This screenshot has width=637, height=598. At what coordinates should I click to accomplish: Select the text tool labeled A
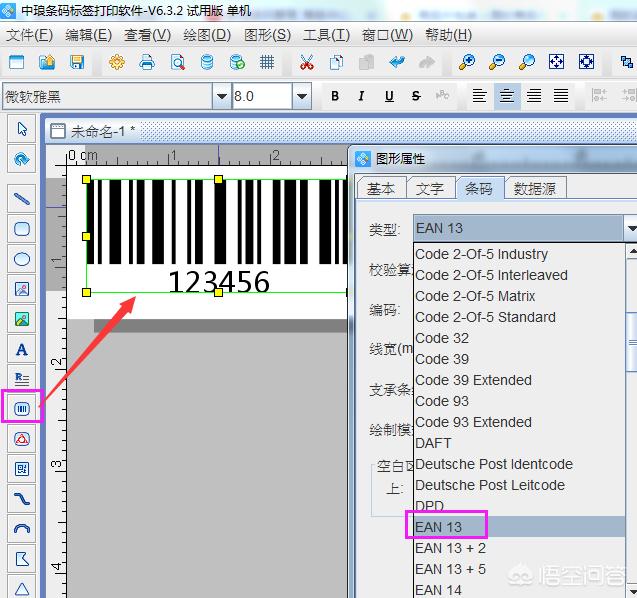(x=22, y=349)
